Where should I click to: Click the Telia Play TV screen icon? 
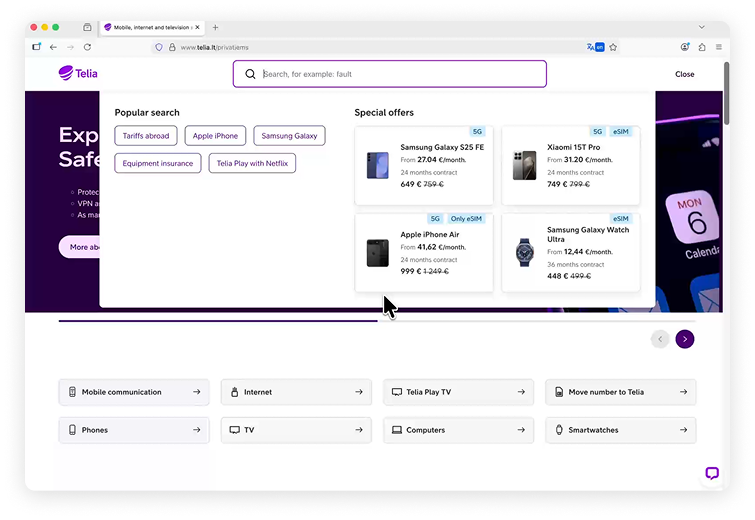397,392
